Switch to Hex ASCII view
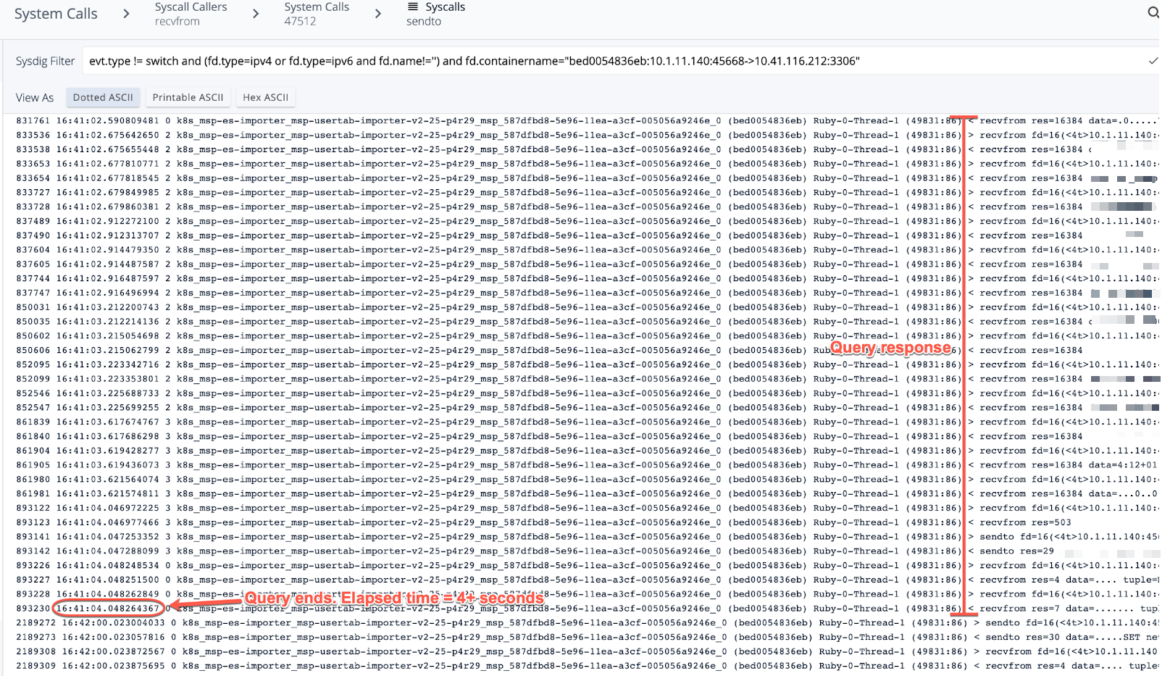Screen dimensions: 1170x676 coord(264,98)
